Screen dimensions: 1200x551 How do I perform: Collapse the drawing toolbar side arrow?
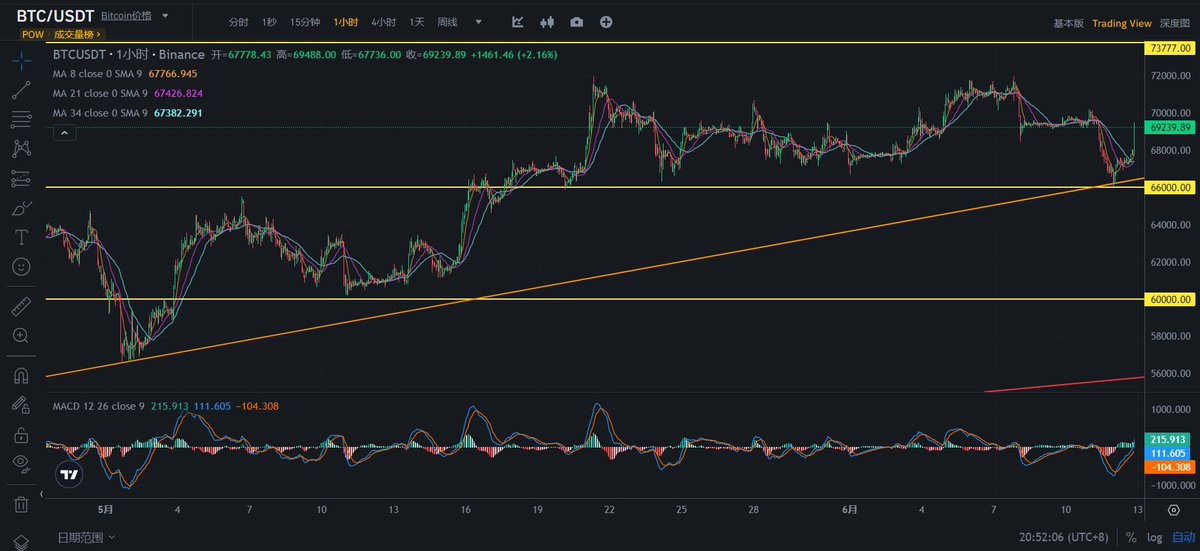coord(43,495)
